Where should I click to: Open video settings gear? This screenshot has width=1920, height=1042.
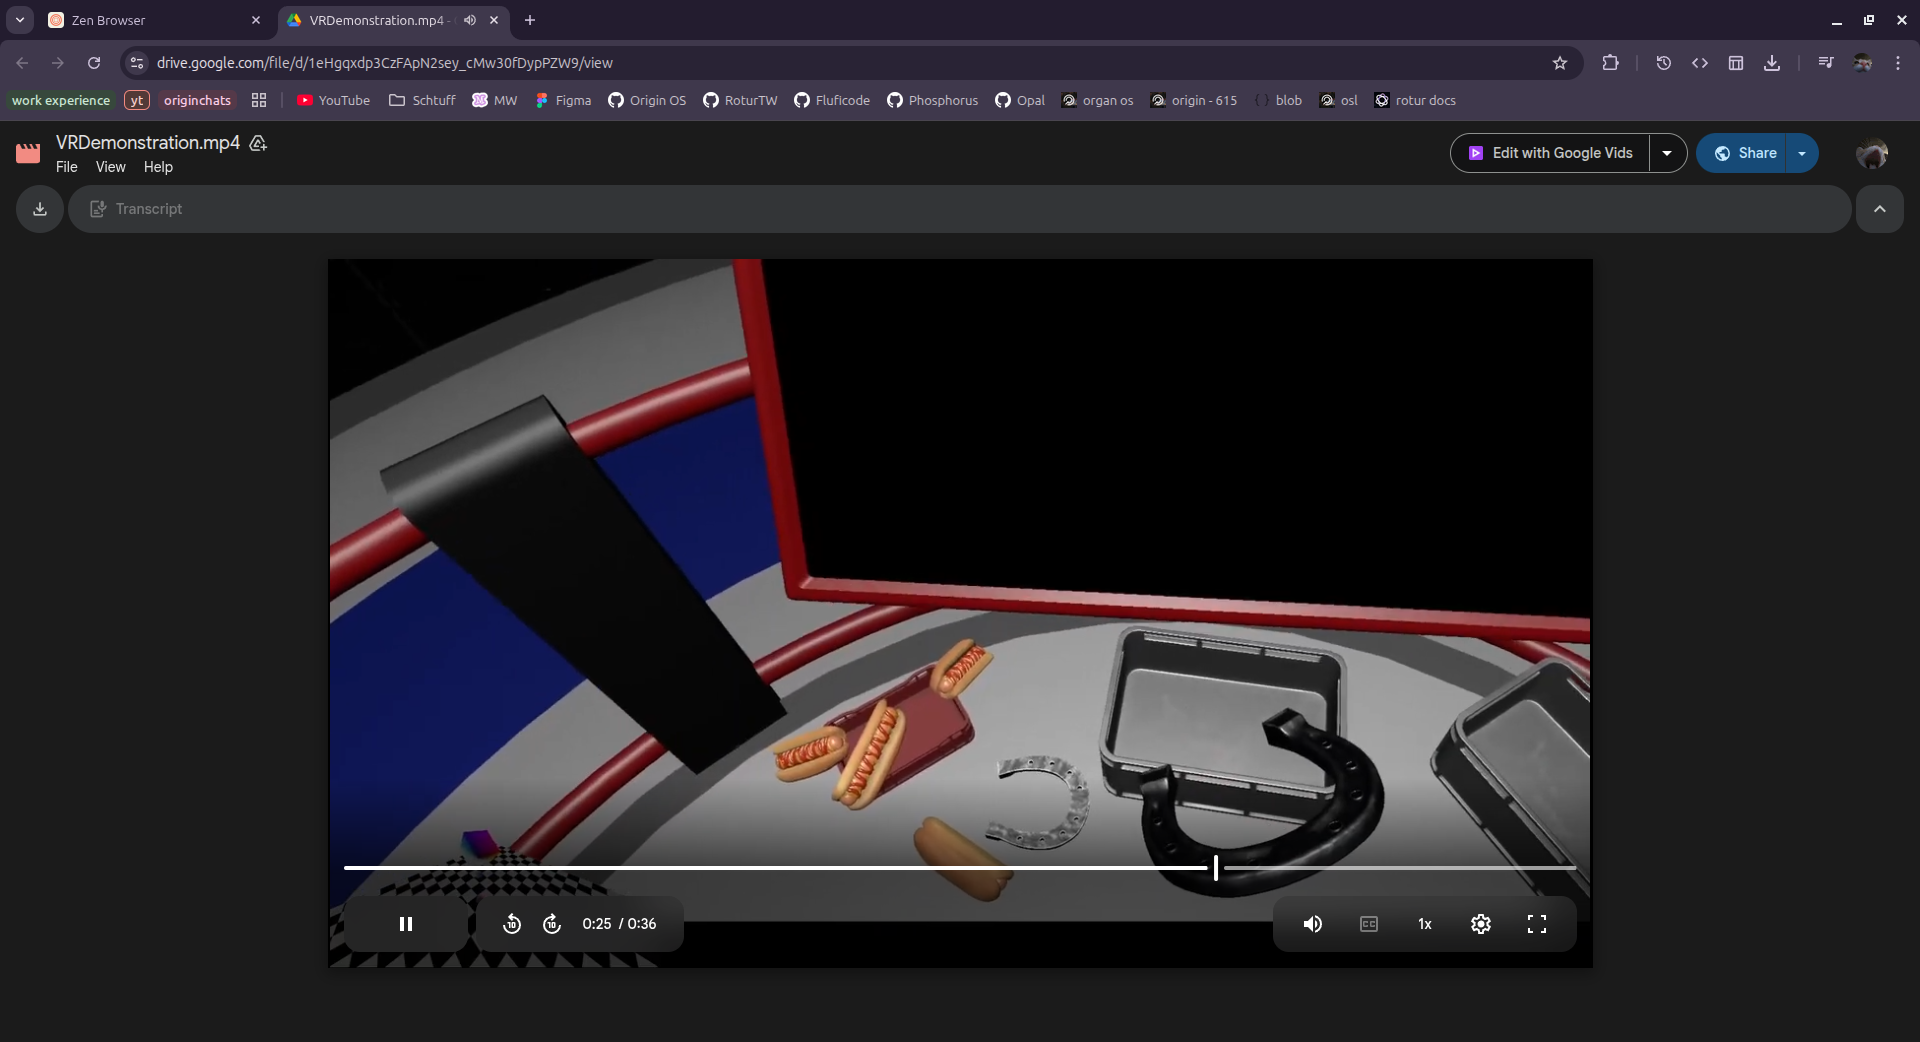(1481, 924)
